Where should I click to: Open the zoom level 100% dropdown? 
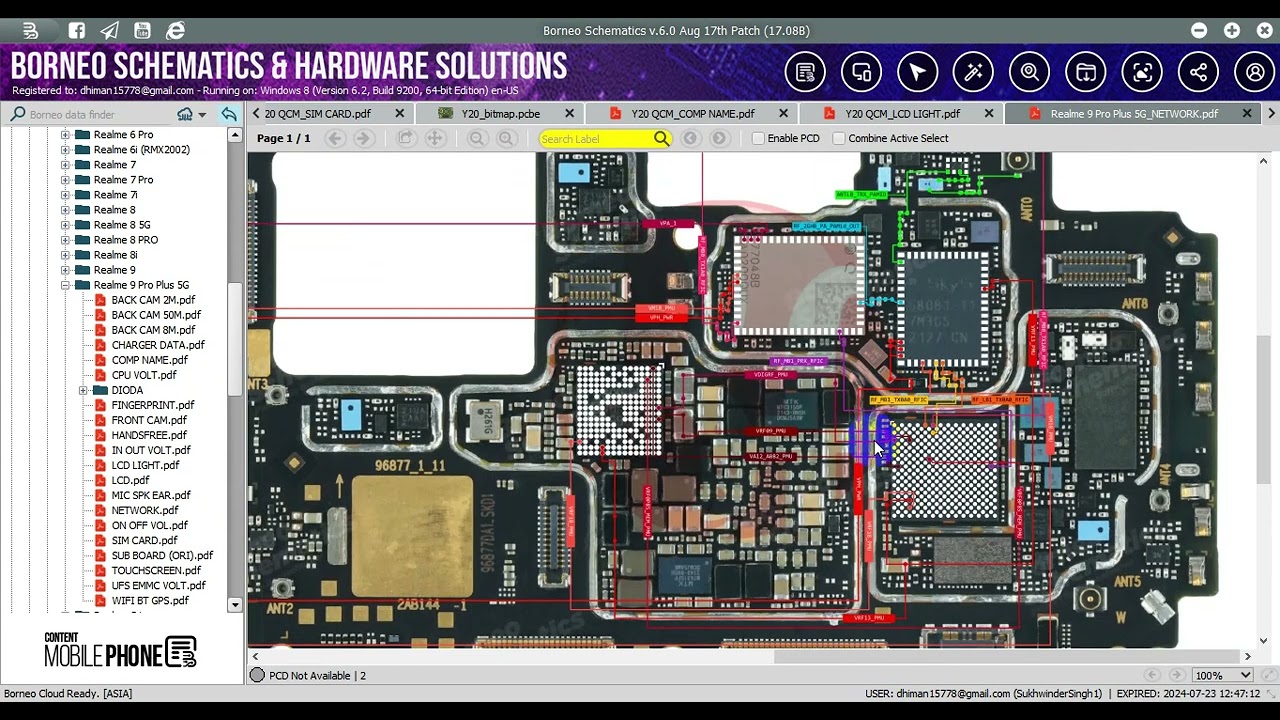pos(1243,676)
